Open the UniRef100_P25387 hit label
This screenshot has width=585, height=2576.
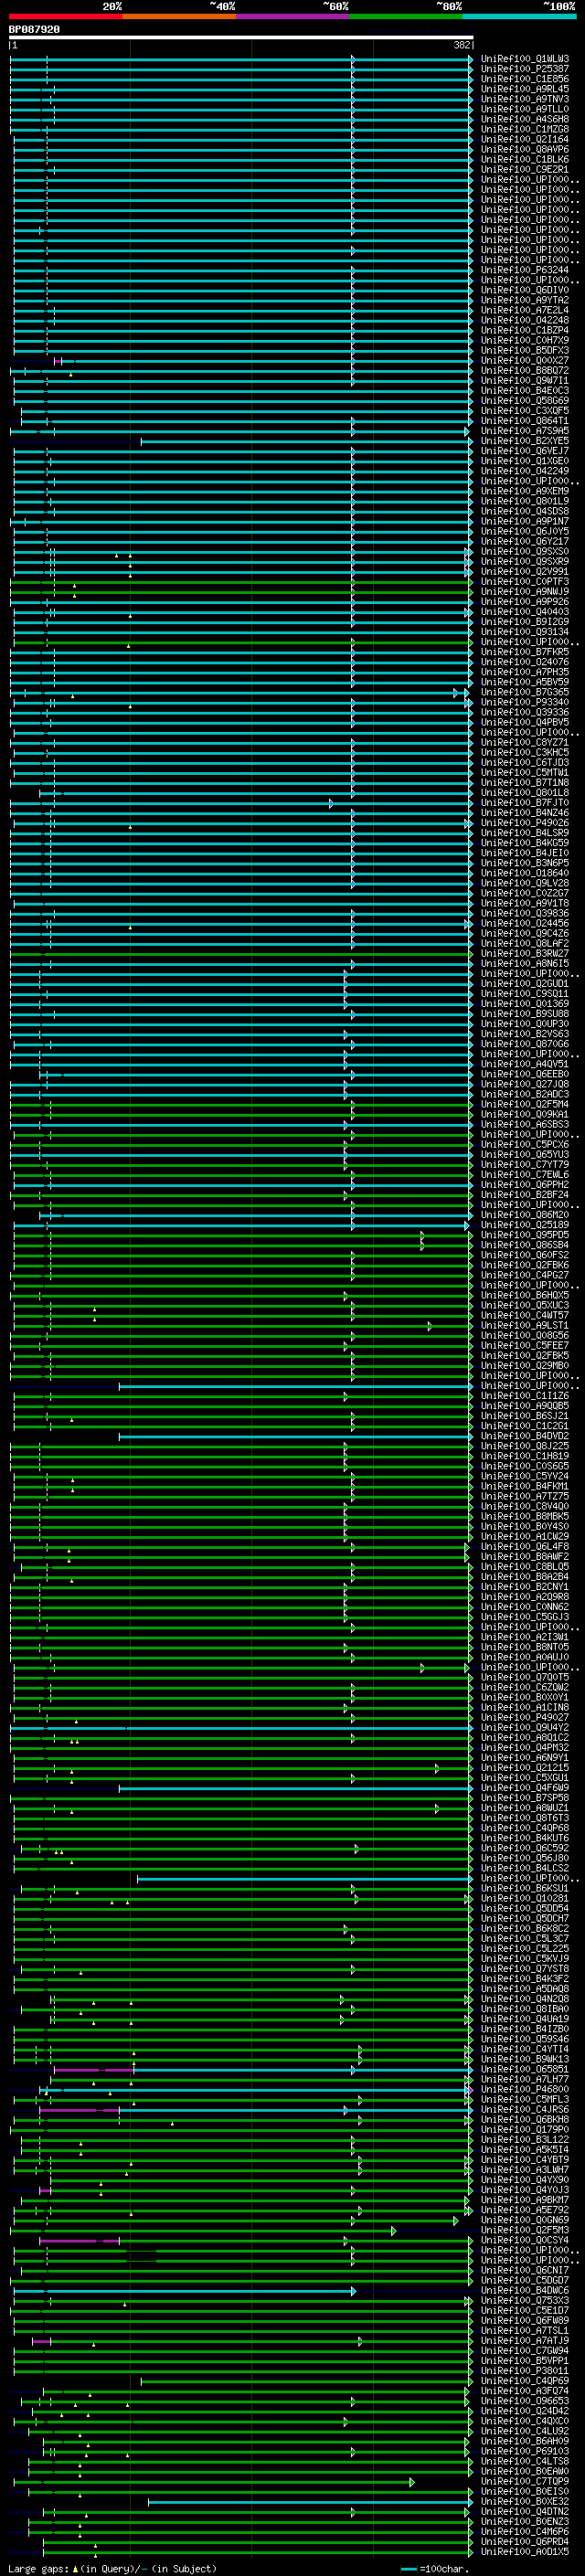(x=525, y=69)
